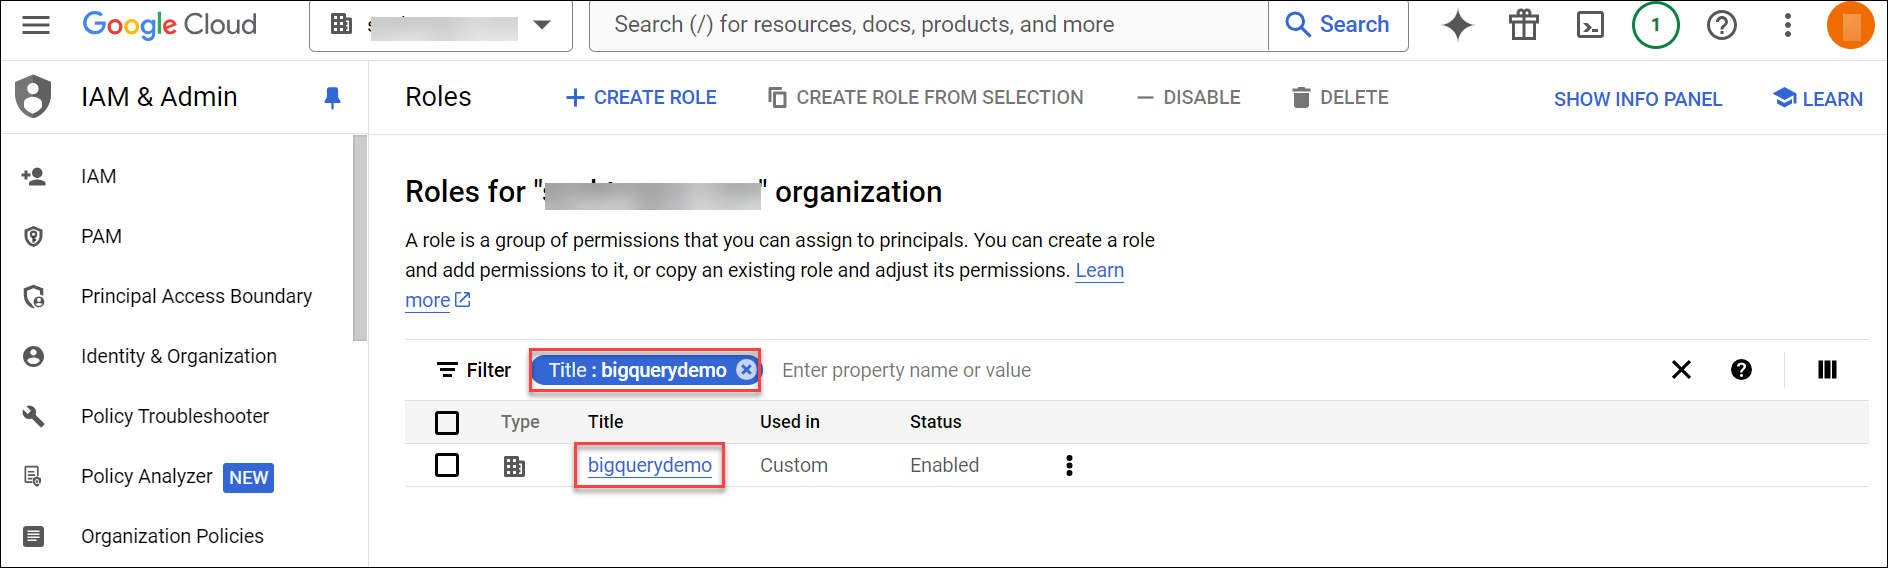The height and width of the screenshot is (568, 1888).
Task: Click the Filter icon label
Action: (474, 370)
